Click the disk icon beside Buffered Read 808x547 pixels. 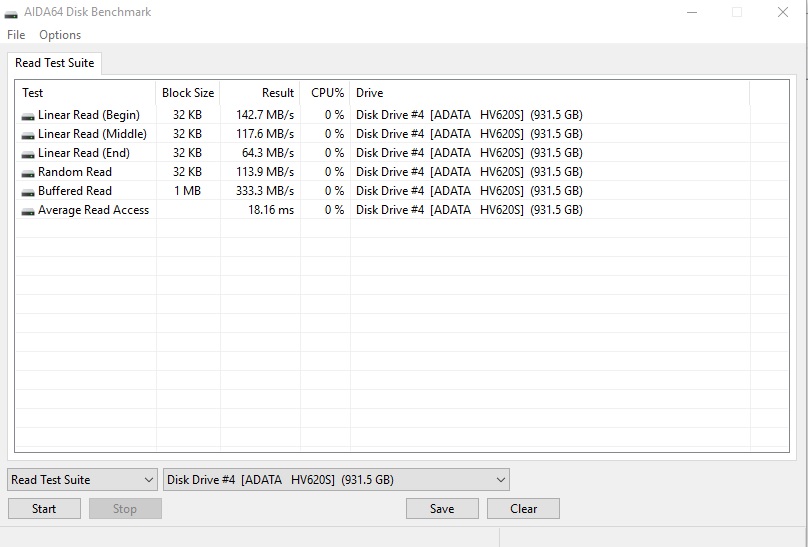tap(28, 193)
